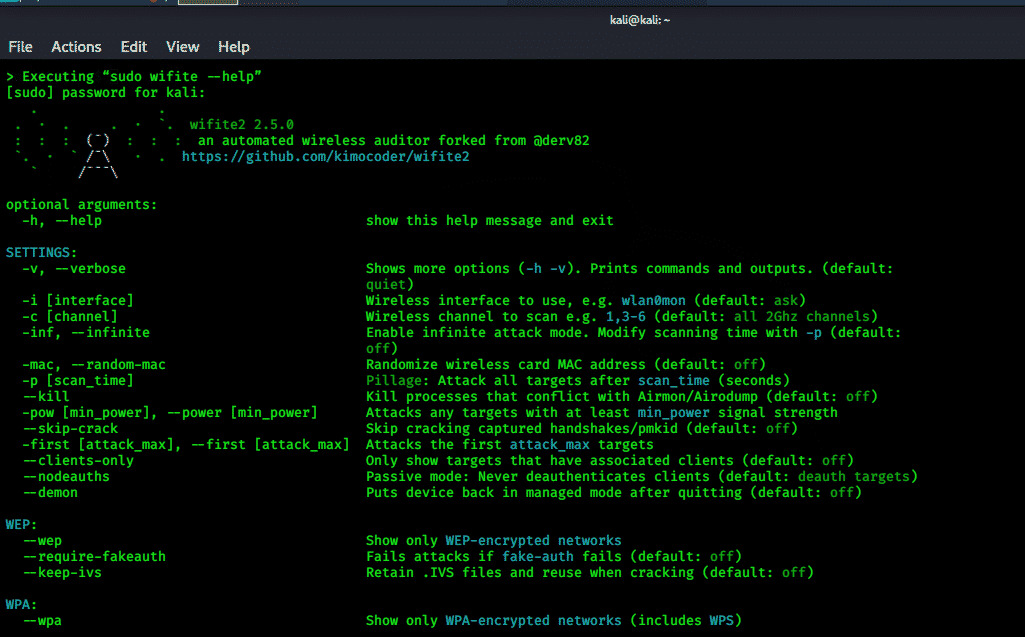Viewport: 1025px width, 637px height.
Task: Open the Edit menu
Action: point(133,47)
